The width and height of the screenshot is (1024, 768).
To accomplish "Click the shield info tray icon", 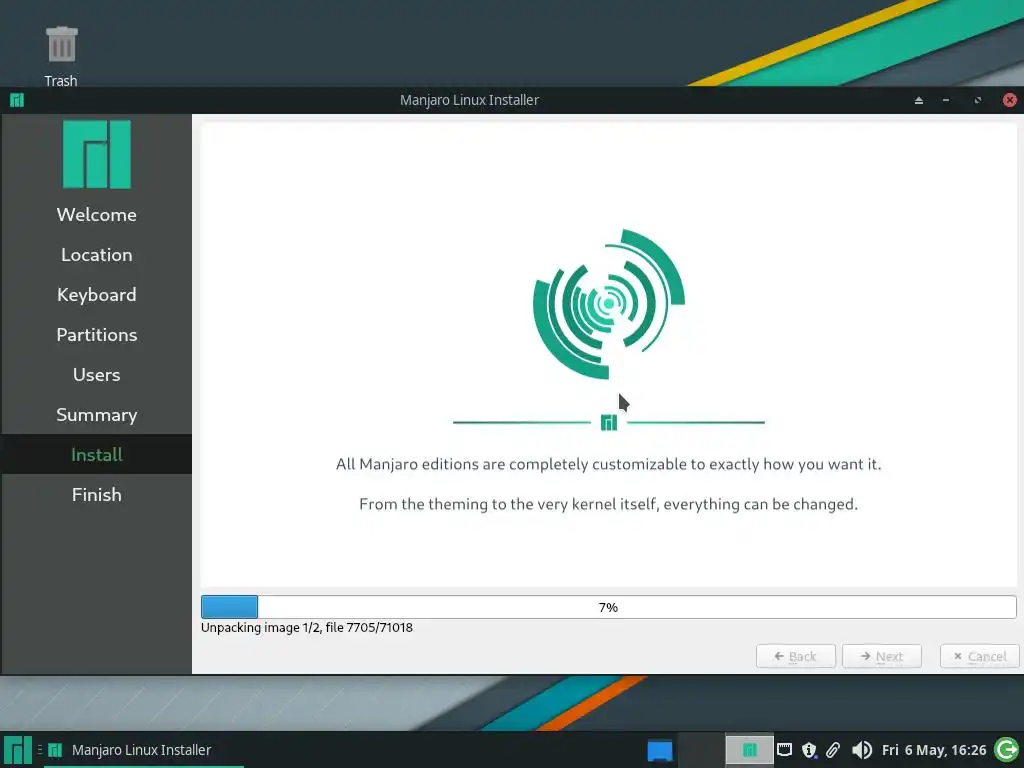I will coord(809,750).
